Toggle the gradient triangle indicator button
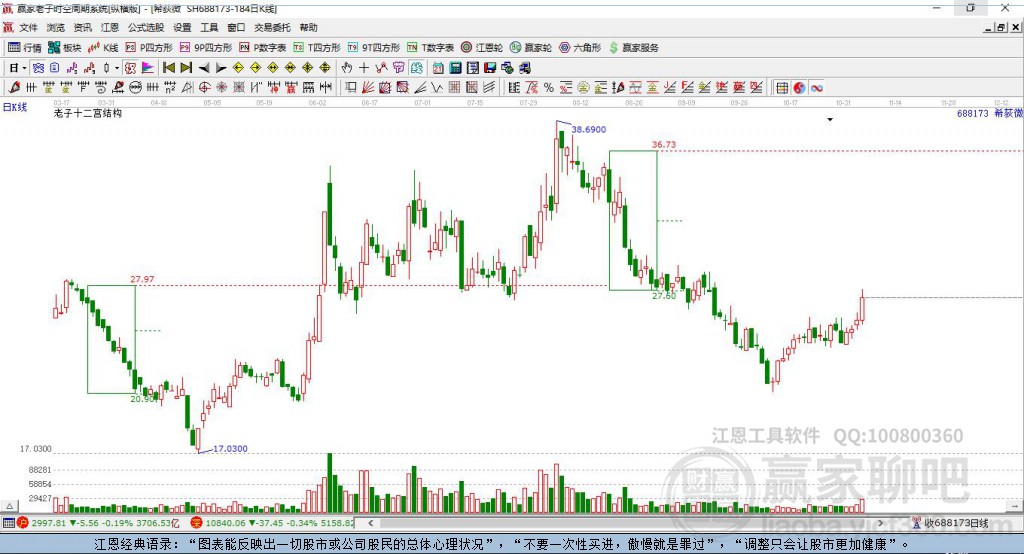 pos(148,68)
